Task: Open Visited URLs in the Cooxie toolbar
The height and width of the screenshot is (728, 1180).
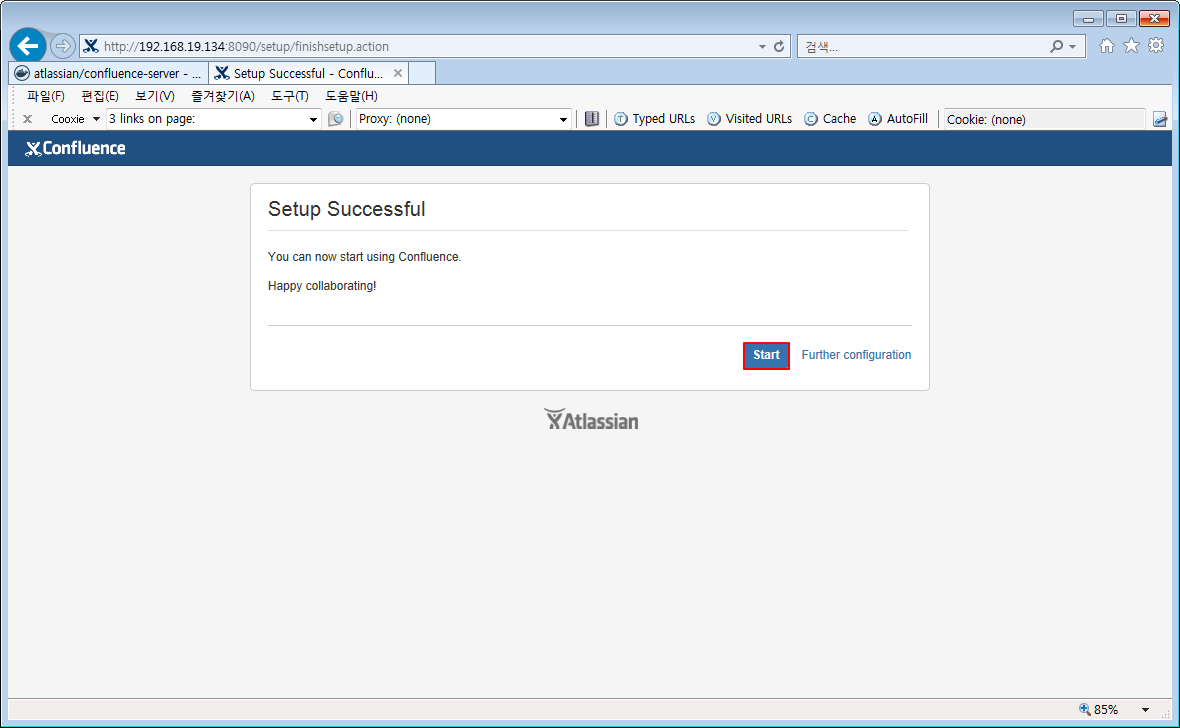Action: click(749, 119)
